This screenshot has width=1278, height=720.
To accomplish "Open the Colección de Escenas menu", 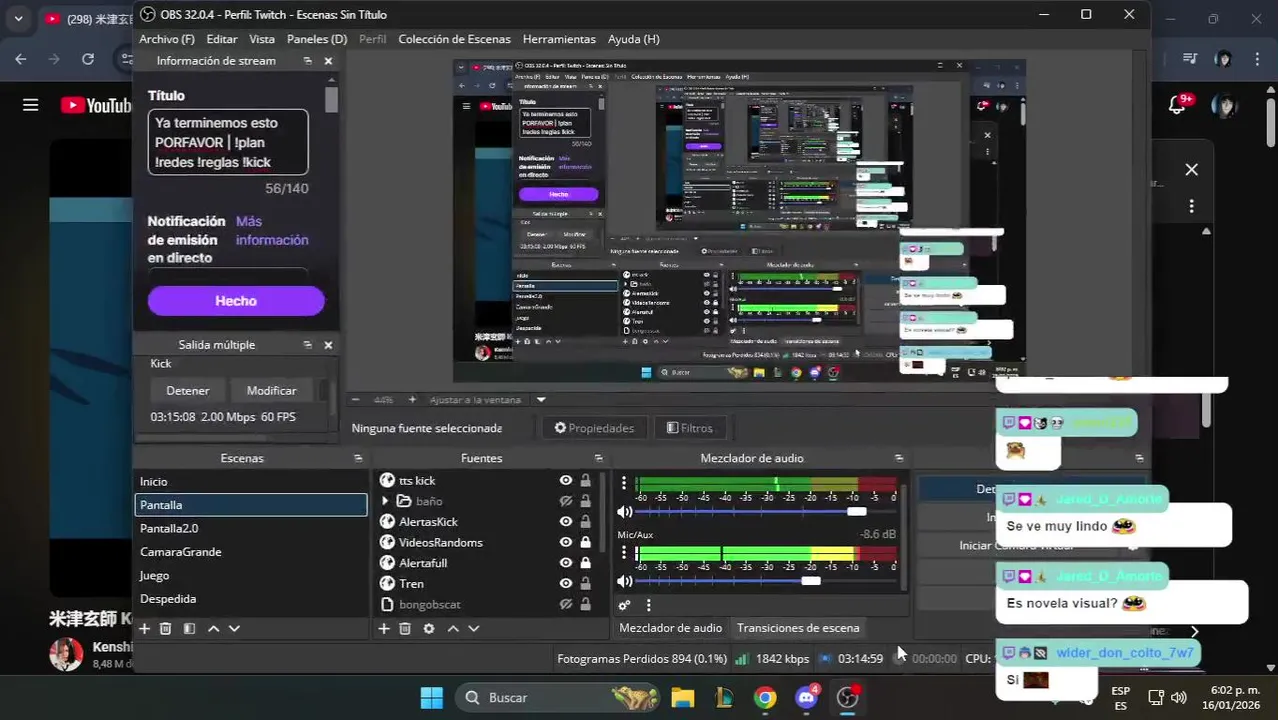I will click(454, 39).
